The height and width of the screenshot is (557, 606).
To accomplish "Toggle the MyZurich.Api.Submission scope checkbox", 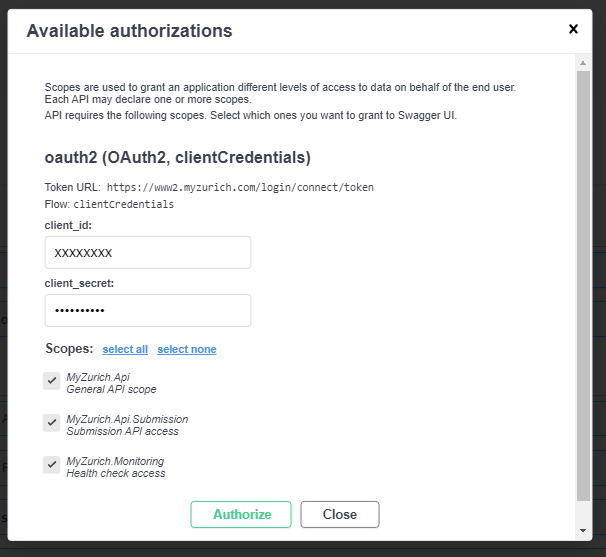I will pos(52,423).
